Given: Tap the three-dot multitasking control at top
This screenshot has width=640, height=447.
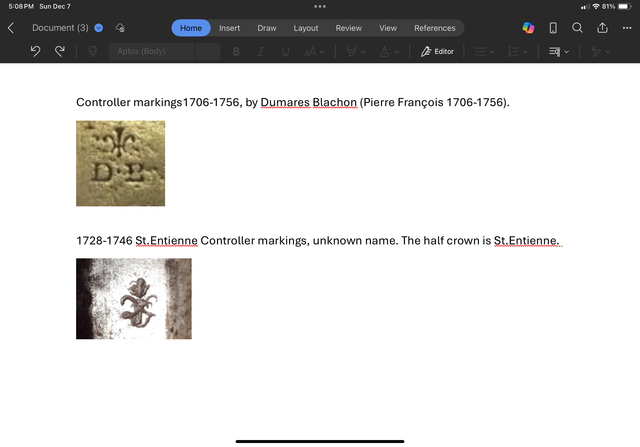Looking at the screenshot, I should pyautogui.click(x=320, y=6).
